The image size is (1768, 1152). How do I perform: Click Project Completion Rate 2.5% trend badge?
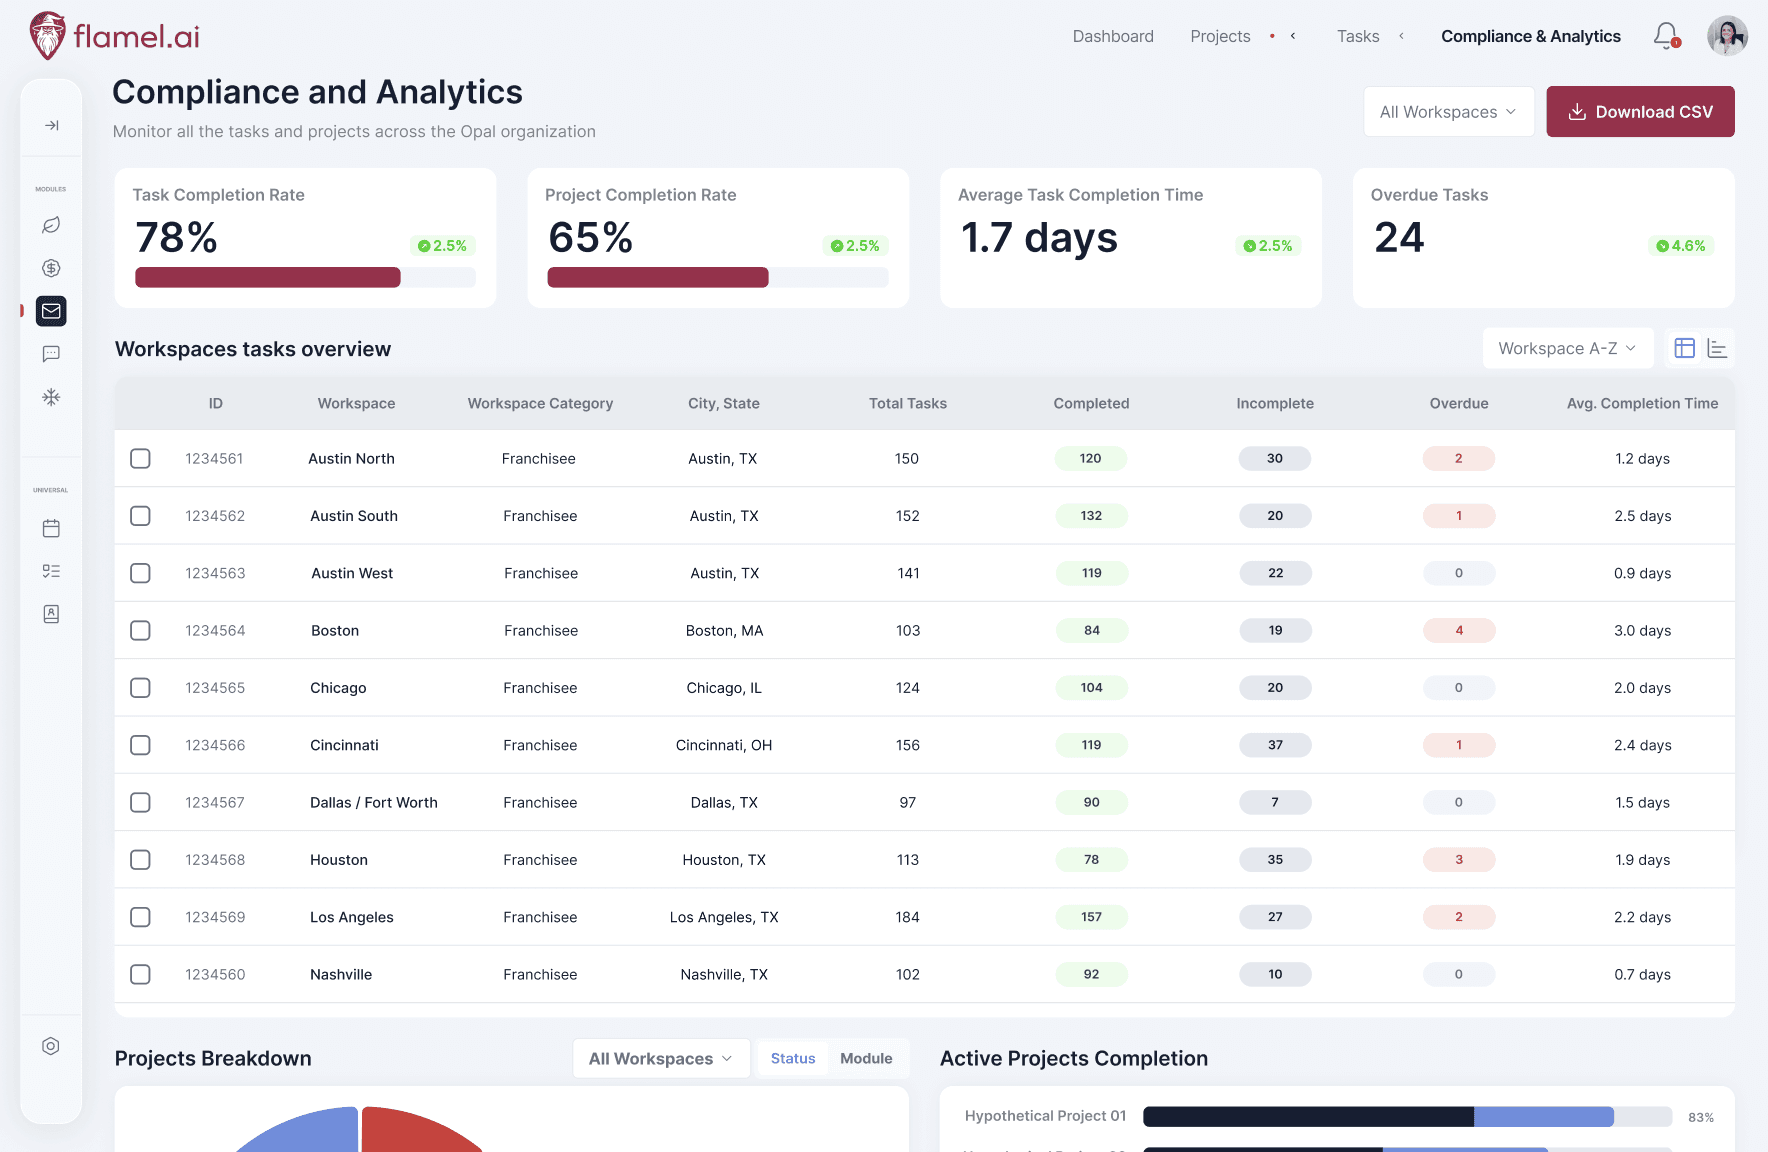coord(855,246)
